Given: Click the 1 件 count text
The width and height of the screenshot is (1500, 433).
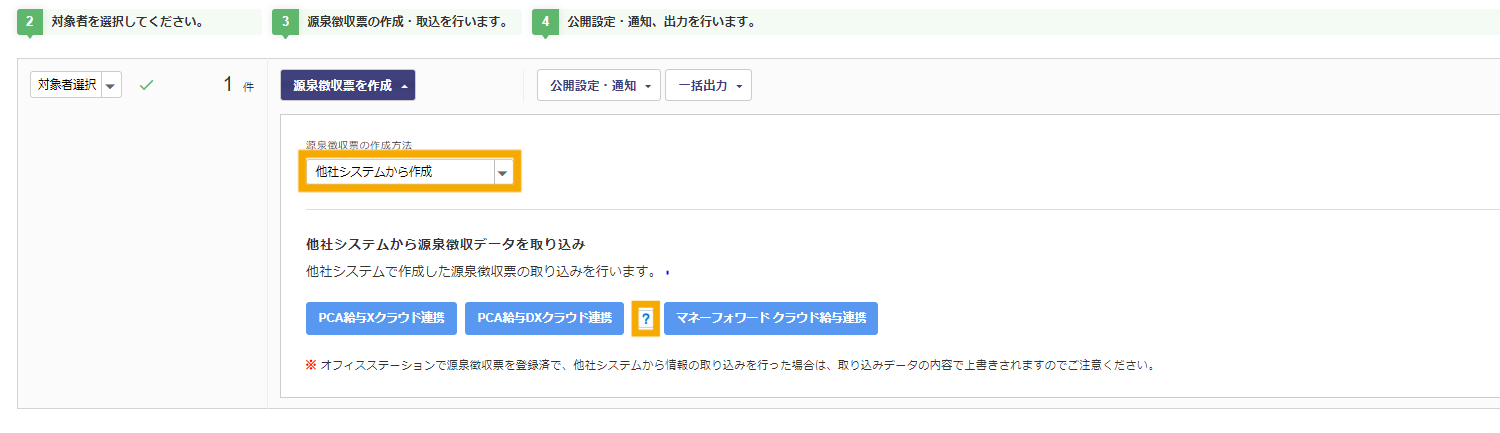Looking at the screenshot, I should [238, 86].
